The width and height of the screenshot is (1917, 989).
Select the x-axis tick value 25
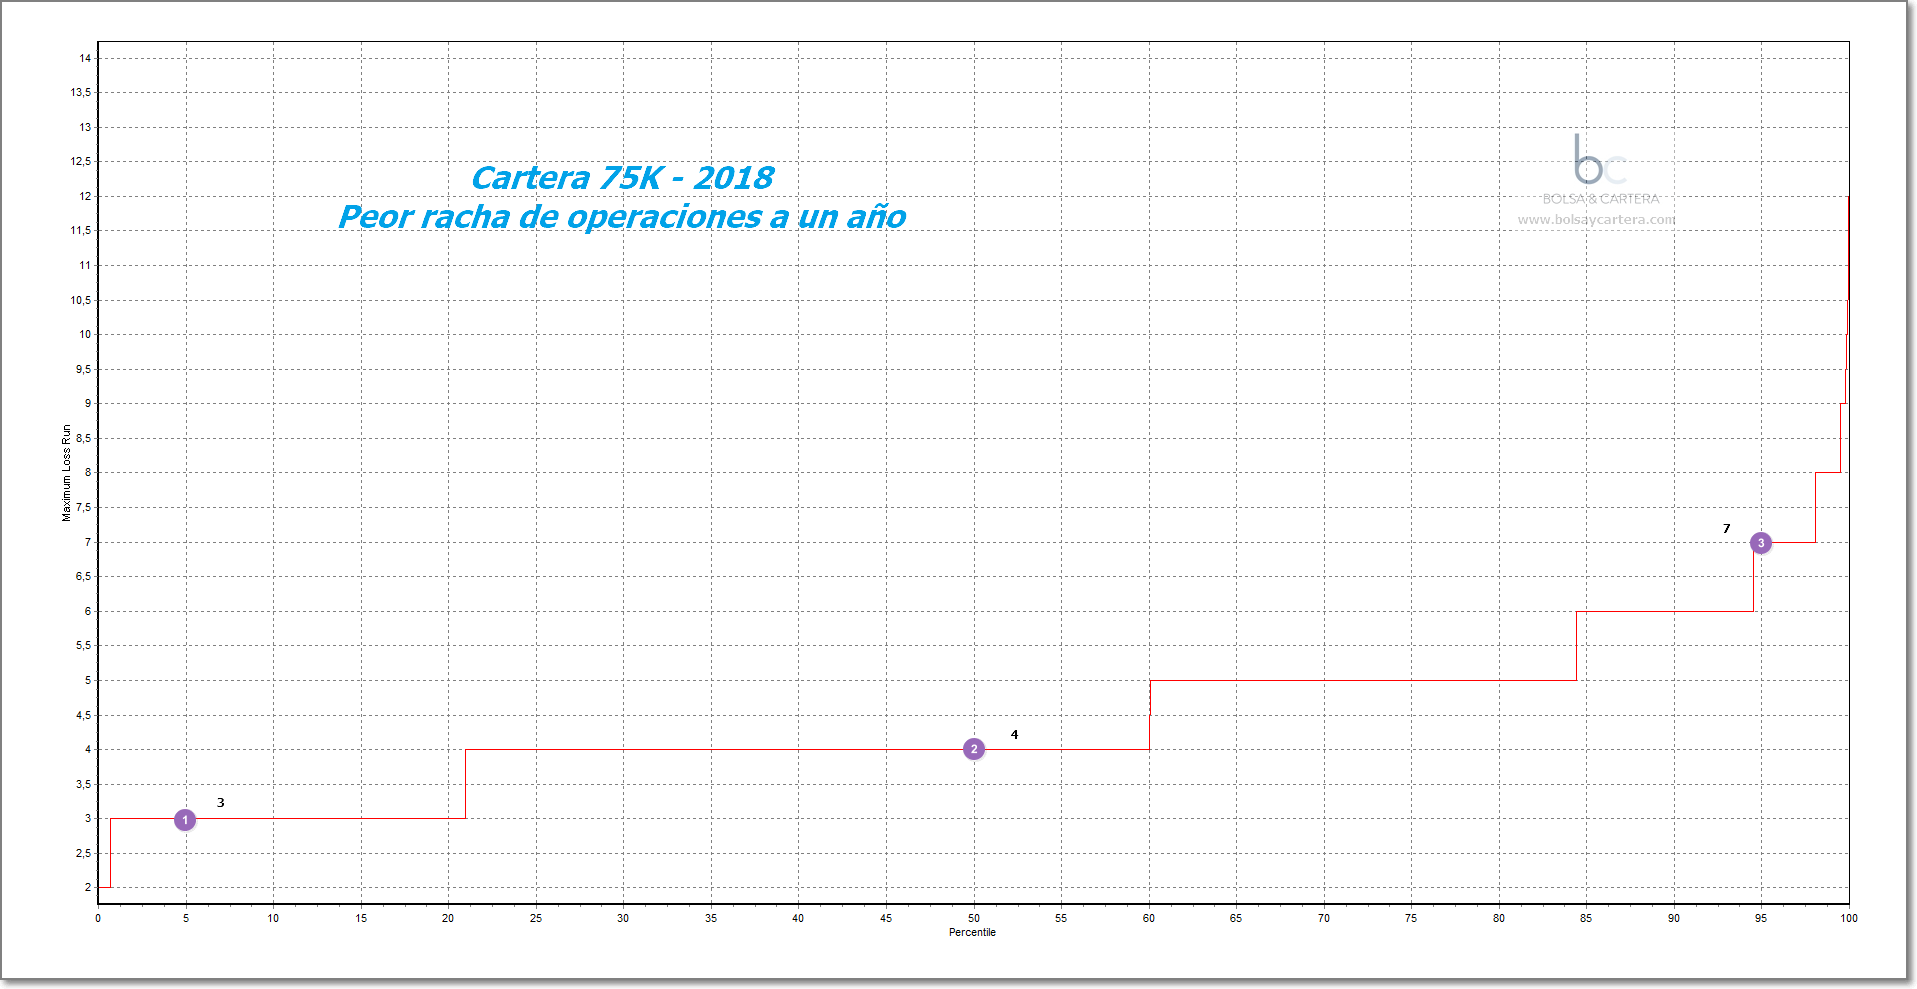click(536, 918)
